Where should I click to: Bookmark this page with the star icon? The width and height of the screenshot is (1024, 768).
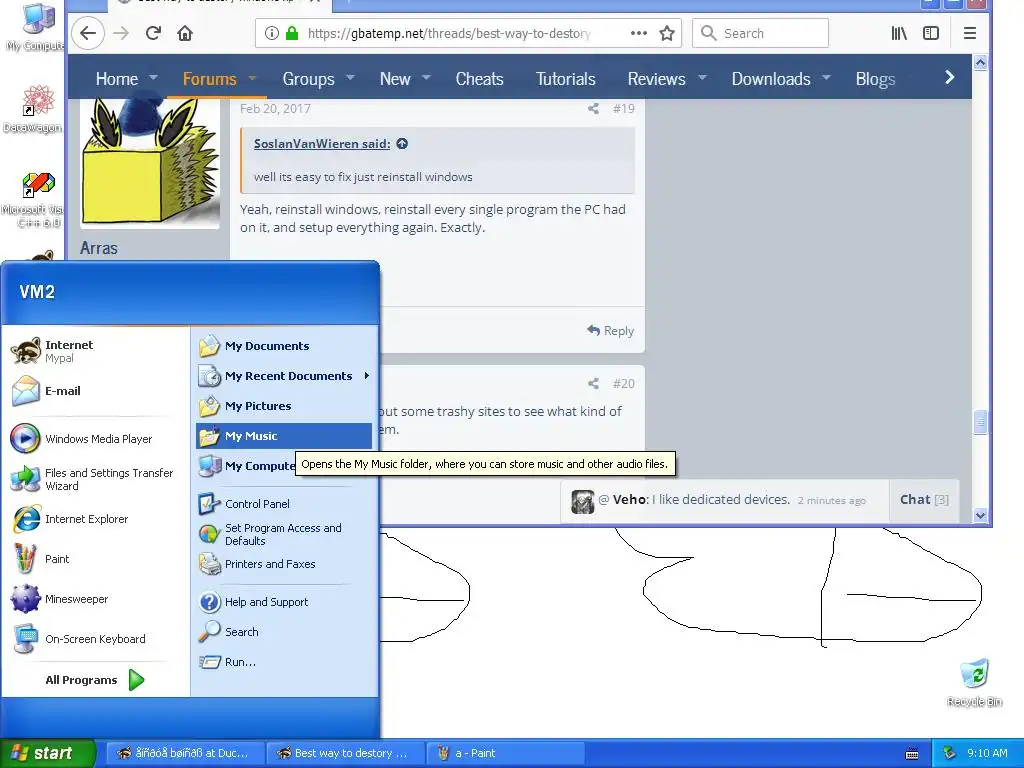(667, 33)
